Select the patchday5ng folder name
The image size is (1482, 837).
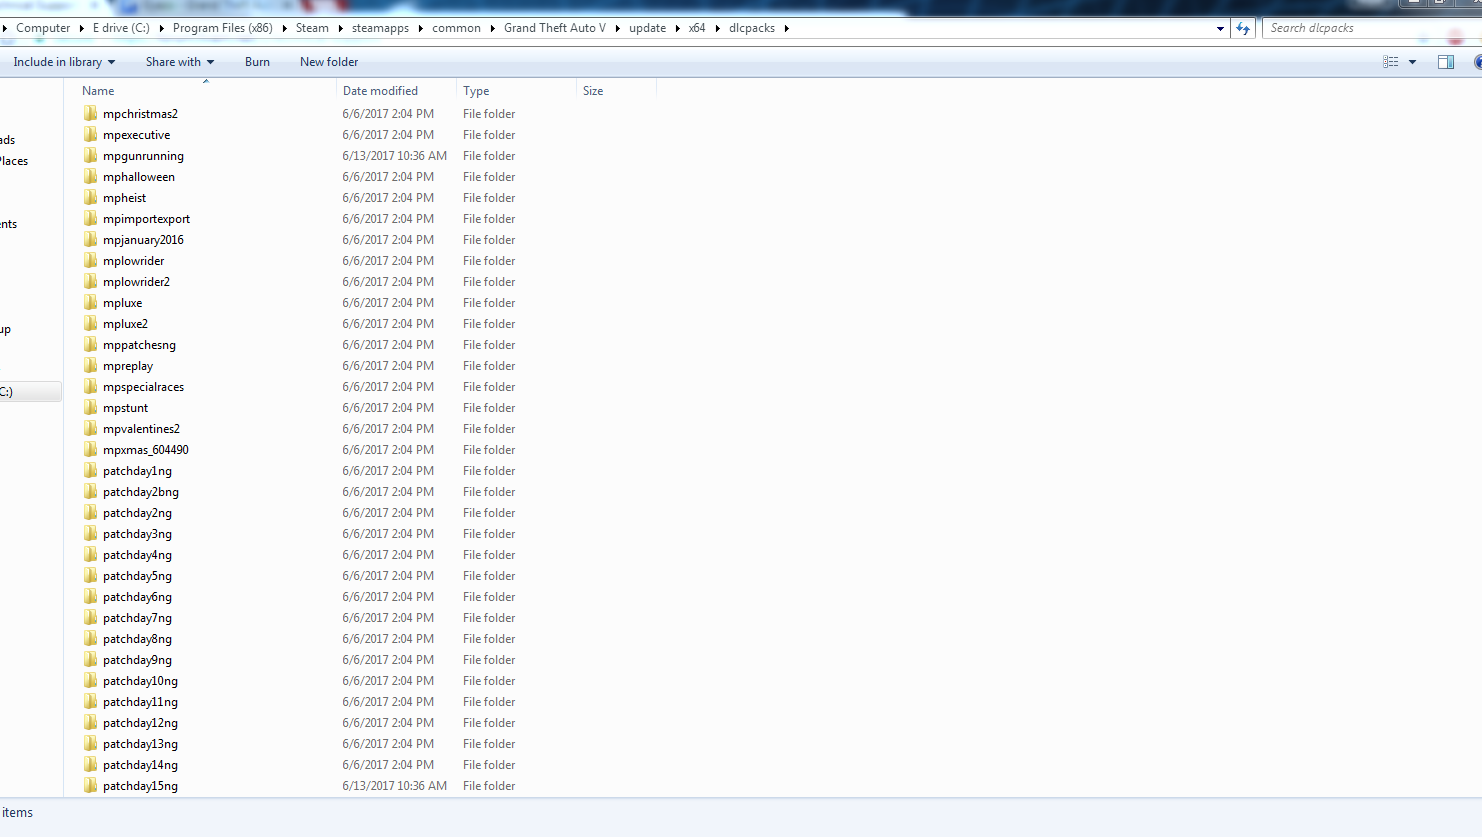pos(137,576)
